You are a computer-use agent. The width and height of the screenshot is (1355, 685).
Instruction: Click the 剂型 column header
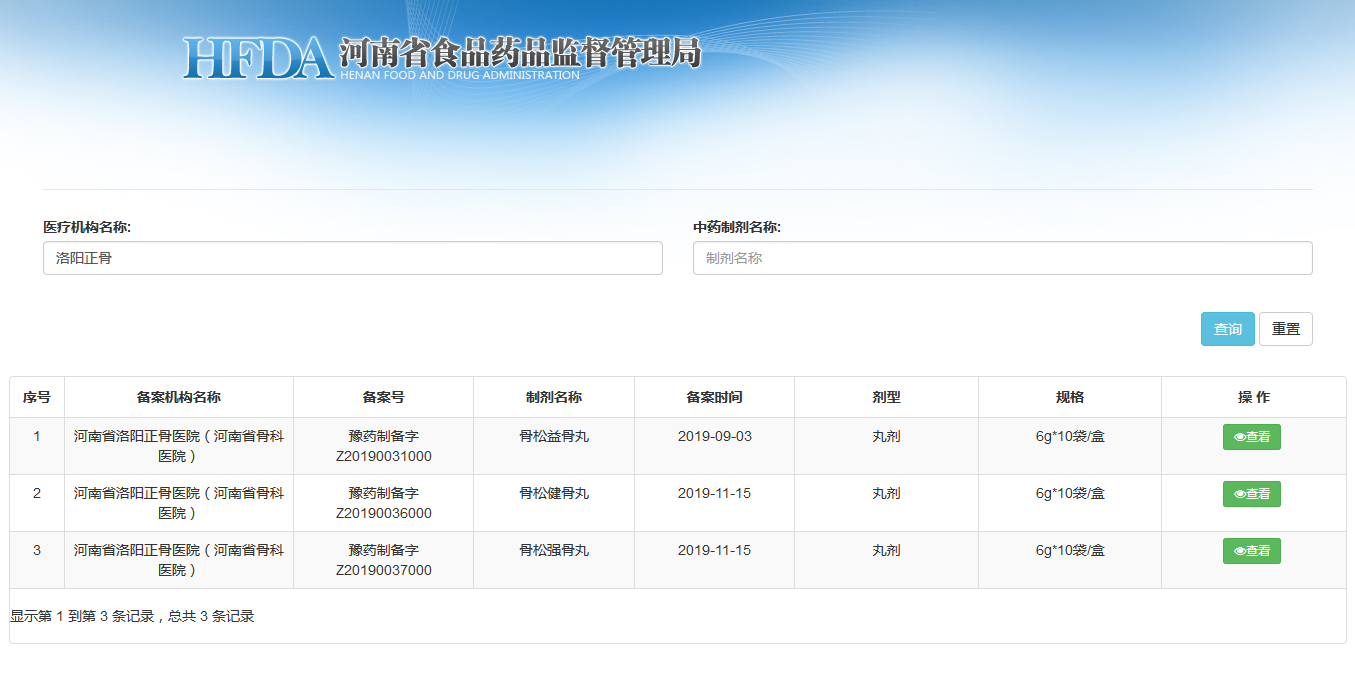pyautogui.click(x=886, y=397)
